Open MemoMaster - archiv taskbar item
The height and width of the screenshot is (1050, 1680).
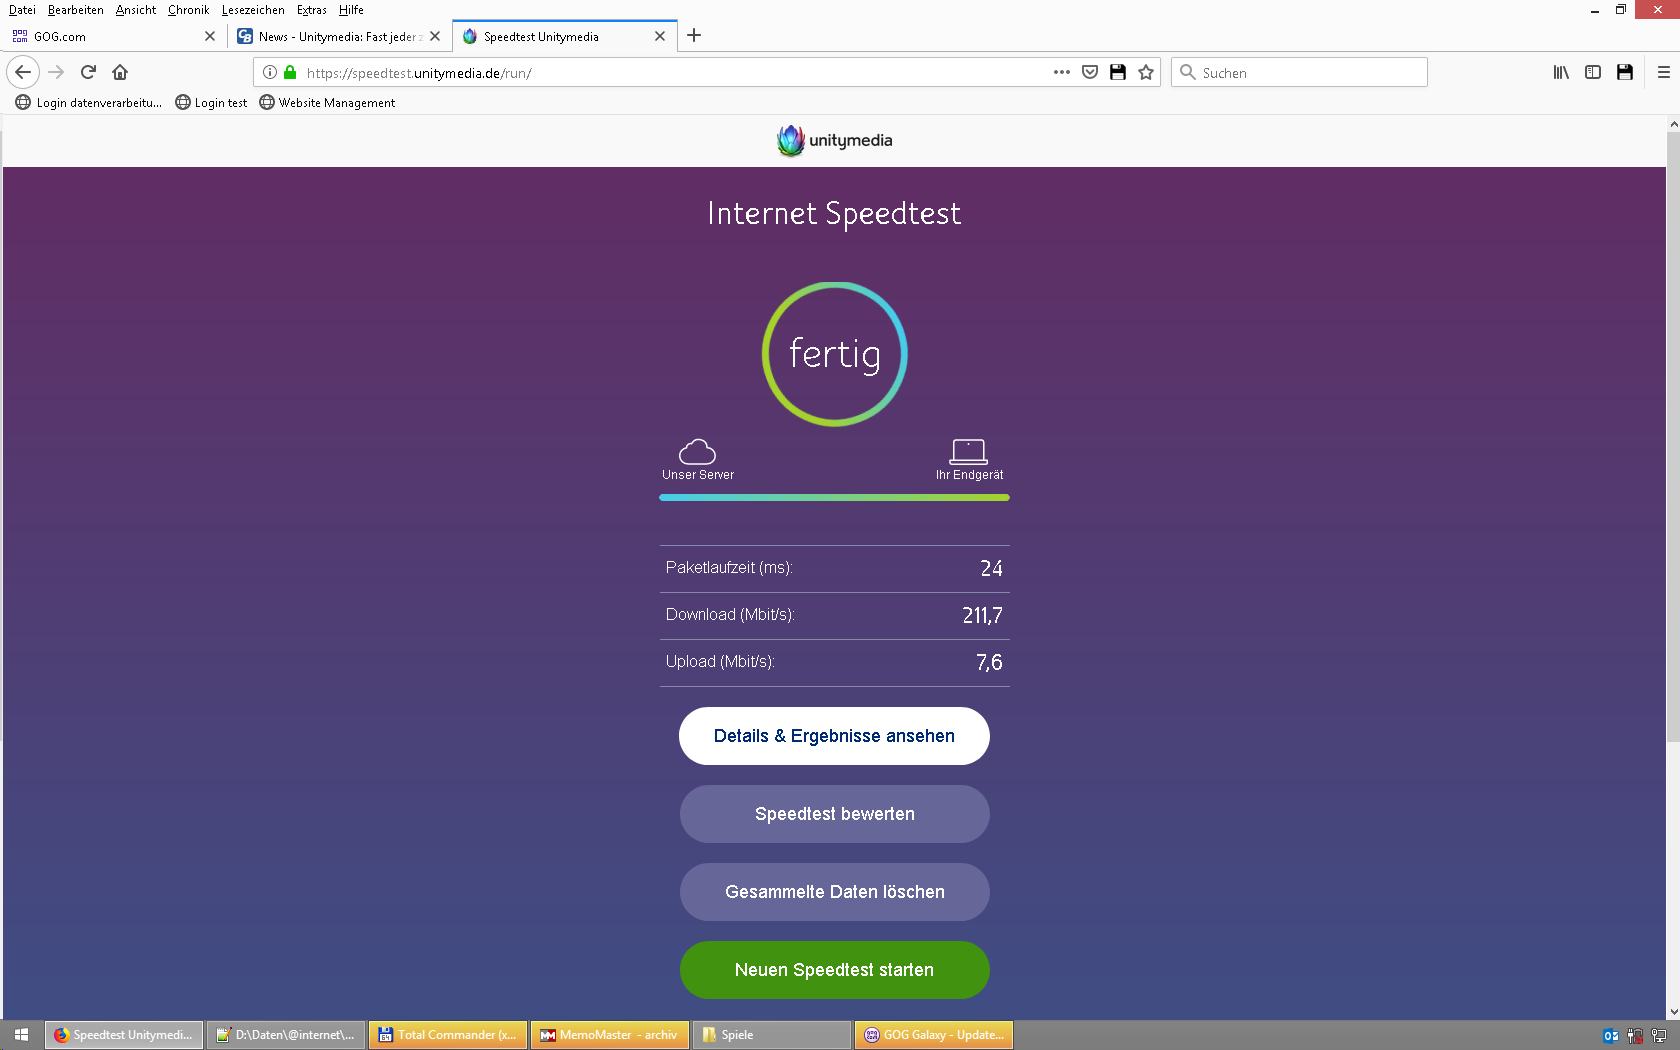610,1035
